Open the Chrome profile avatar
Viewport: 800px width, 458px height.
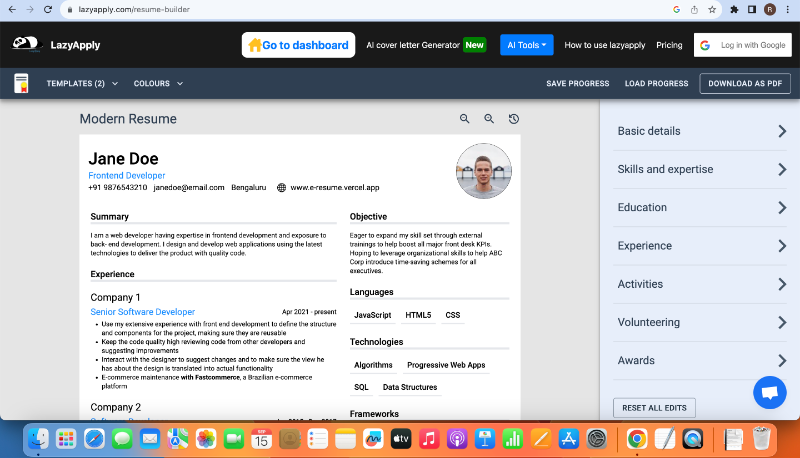coord(769,9)
